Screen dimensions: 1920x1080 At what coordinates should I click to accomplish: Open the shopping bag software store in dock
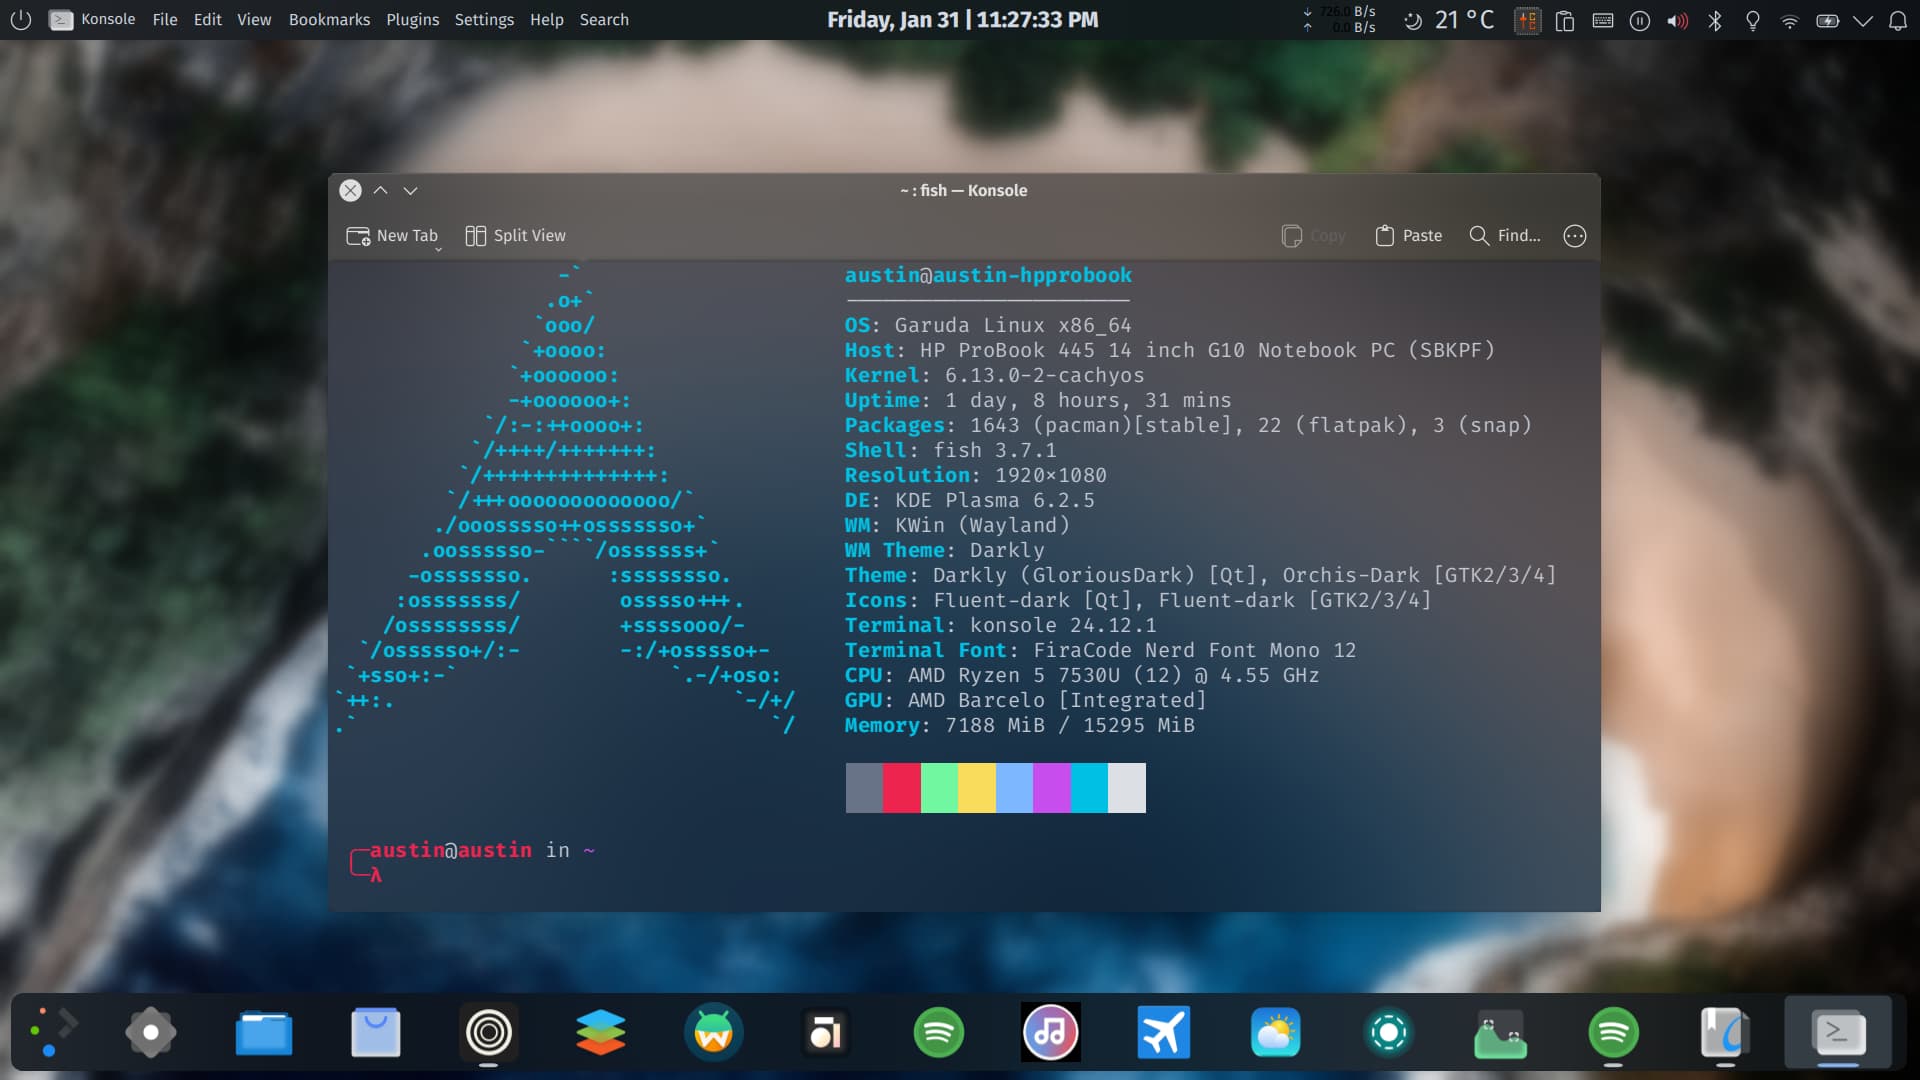(376, 1033)
